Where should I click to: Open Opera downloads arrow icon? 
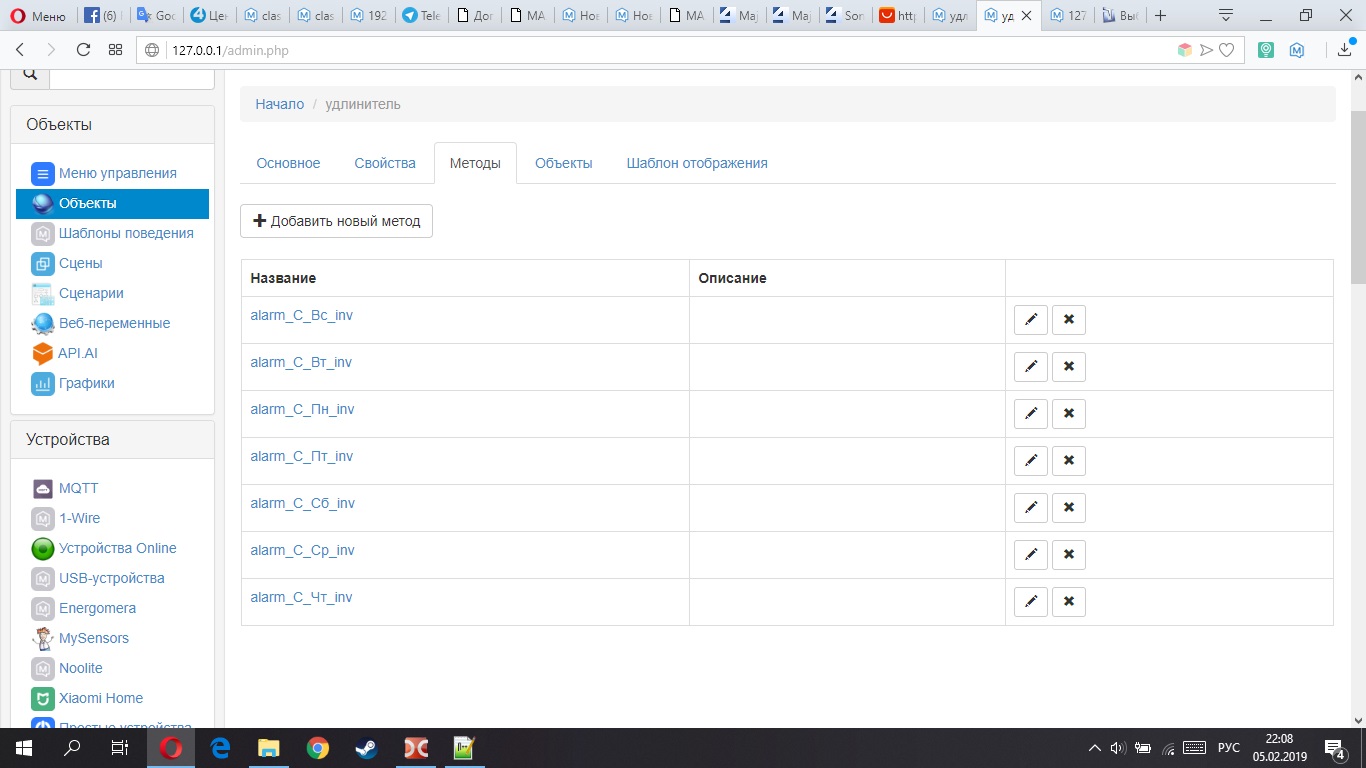click(1345, 50)
